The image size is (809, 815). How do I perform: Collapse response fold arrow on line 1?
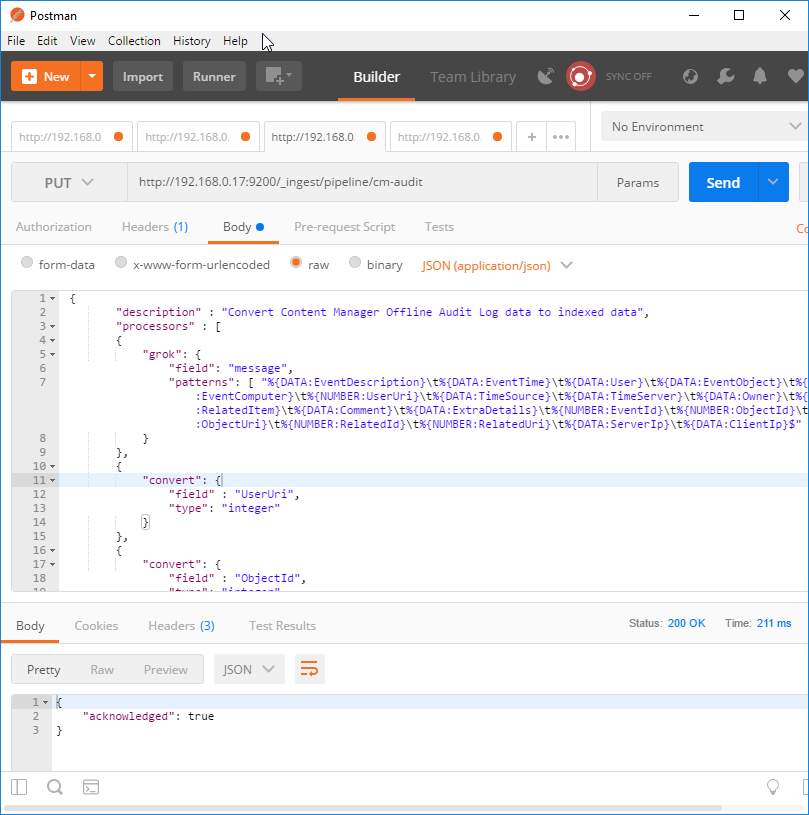click(x=46, y=702)
